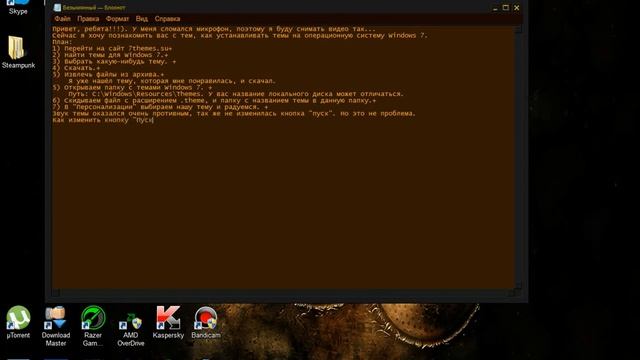Viewport: 640px width, 360px height.
Task: Click the line starting '7) В "Персонализации"'
Action: (160, 107)
